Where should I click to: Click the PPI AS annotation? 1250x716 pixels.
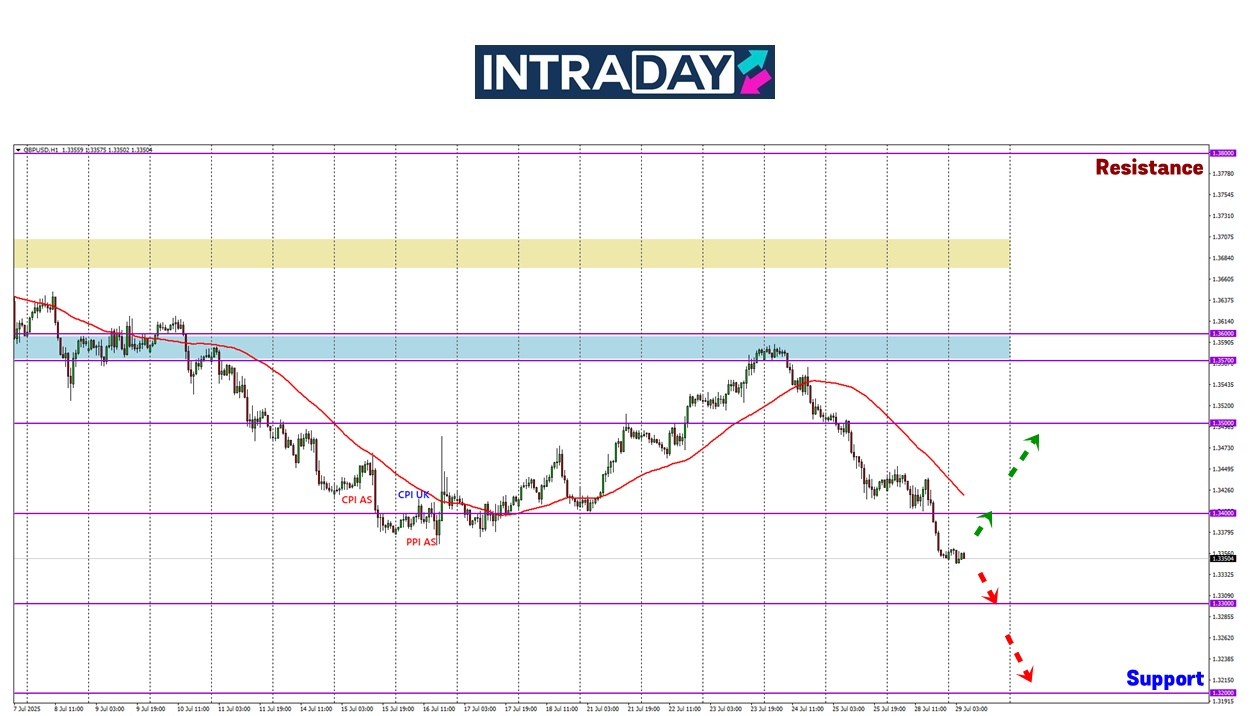click(x=421, y=542)
